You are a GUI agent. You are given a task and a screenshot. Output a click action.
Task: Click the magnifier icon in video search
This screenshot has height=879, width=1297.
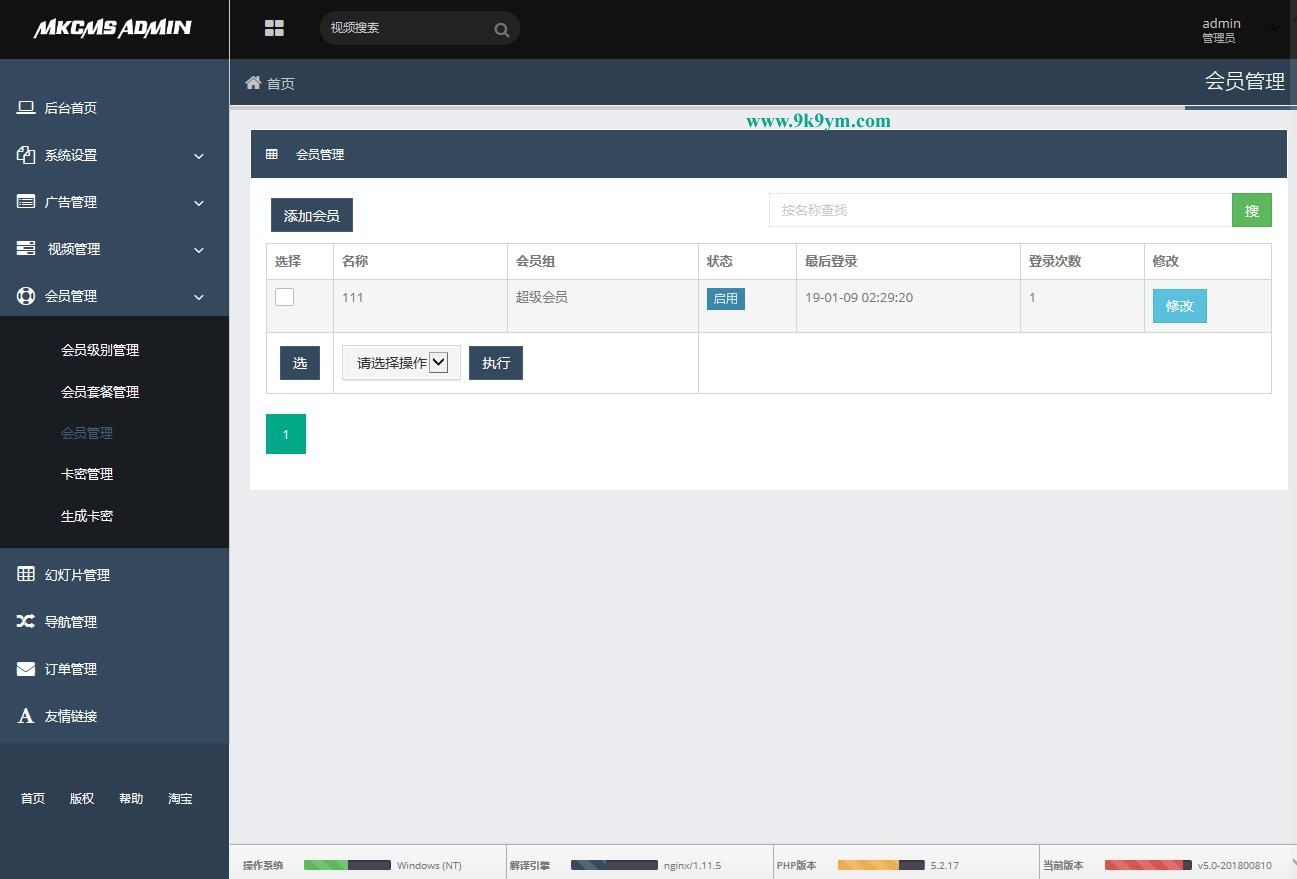pos(501,29)
